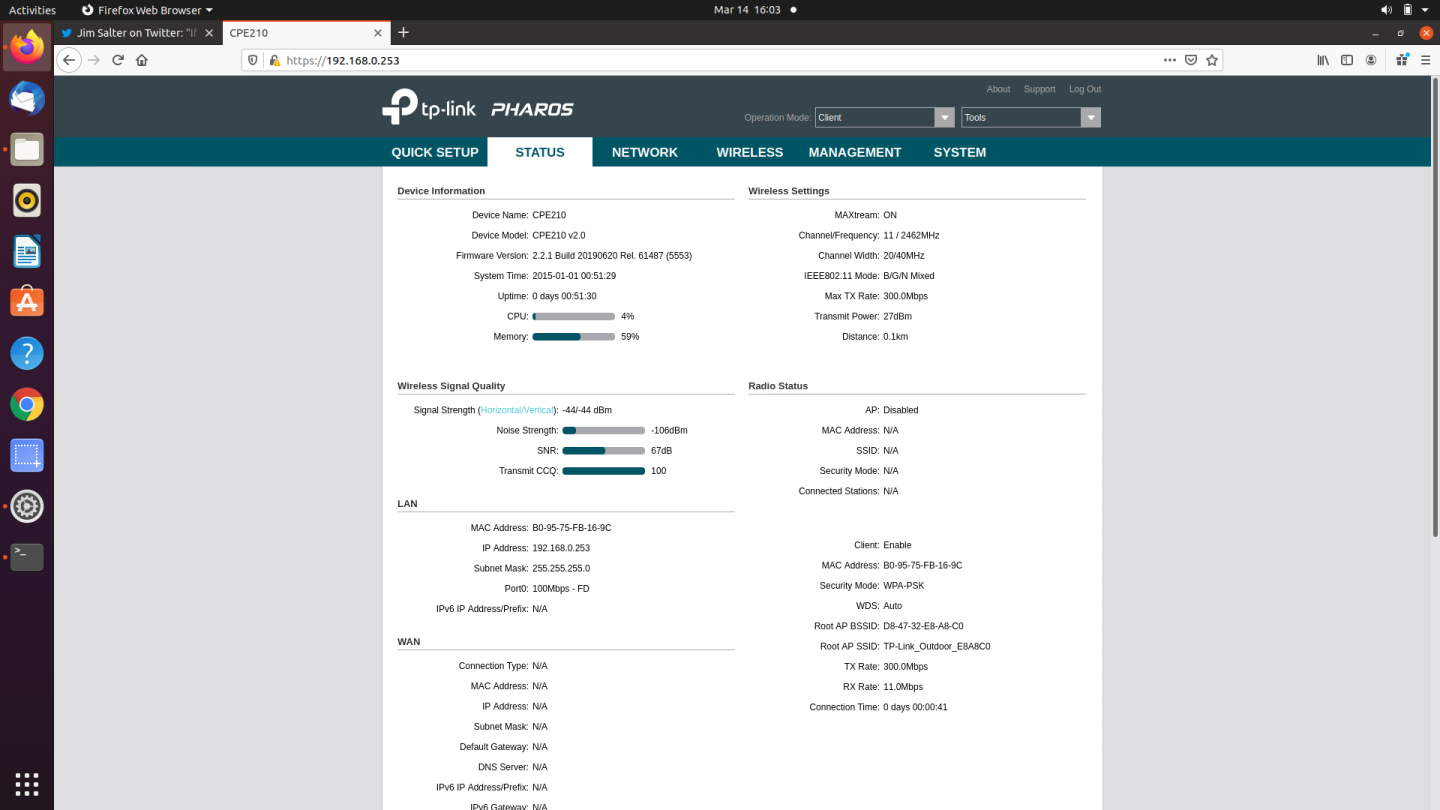Expand Firefox Web Browser app menu

(147, 10)
